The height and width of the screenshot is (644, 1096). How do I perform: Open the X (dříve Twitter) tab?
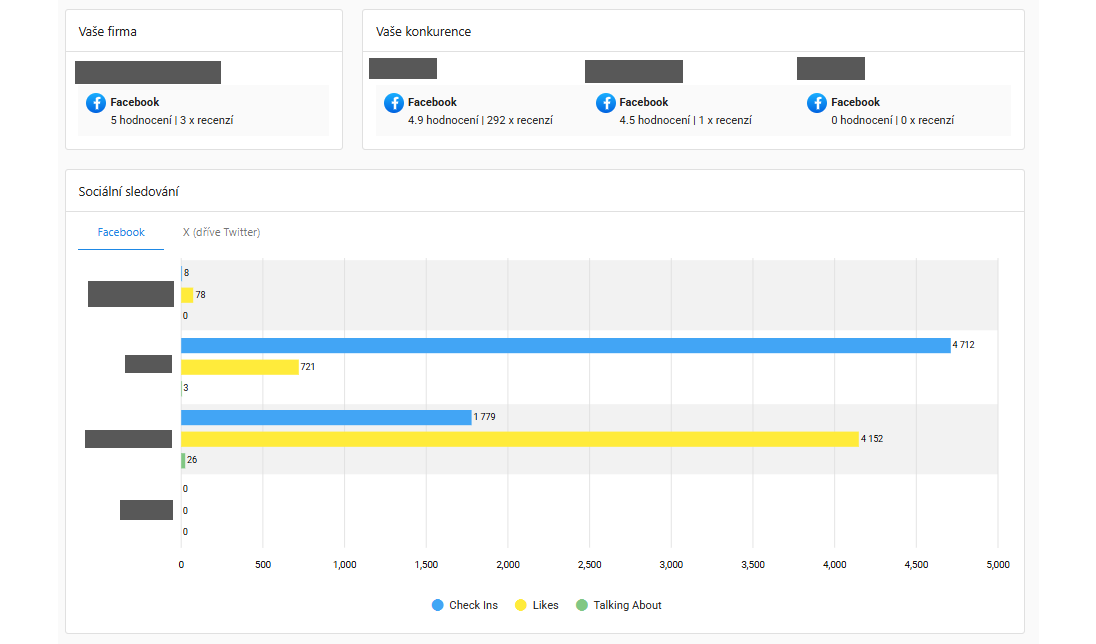(221, 232)
